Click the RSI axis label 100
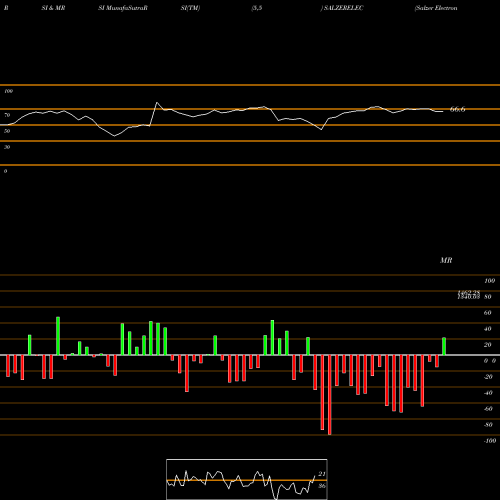This screenshot has width=500, height=500. click(9, 91)
